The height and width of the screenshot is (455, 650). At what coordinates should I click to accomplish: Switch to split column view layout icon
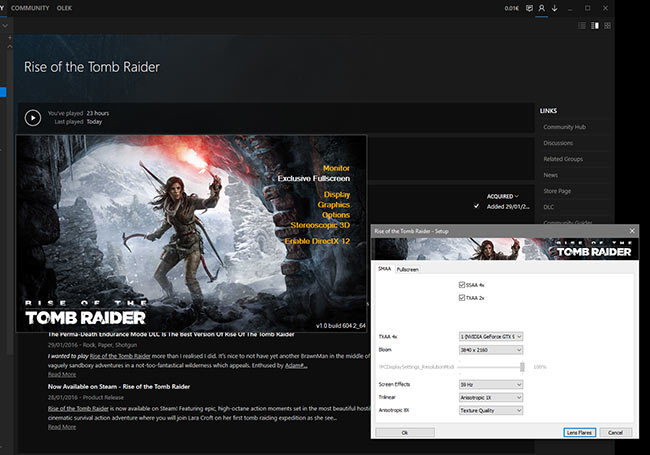click(x=595, y=26)
